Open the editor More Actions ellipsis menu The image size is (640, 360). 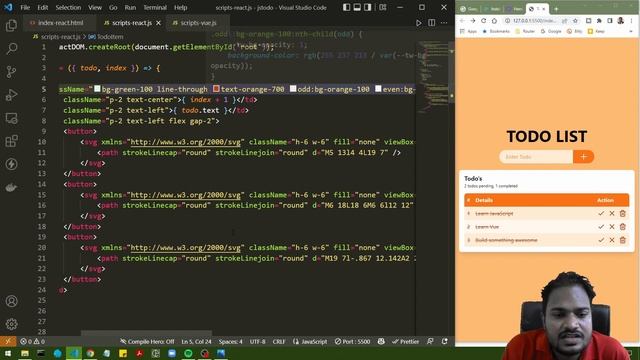coord(444,23)
